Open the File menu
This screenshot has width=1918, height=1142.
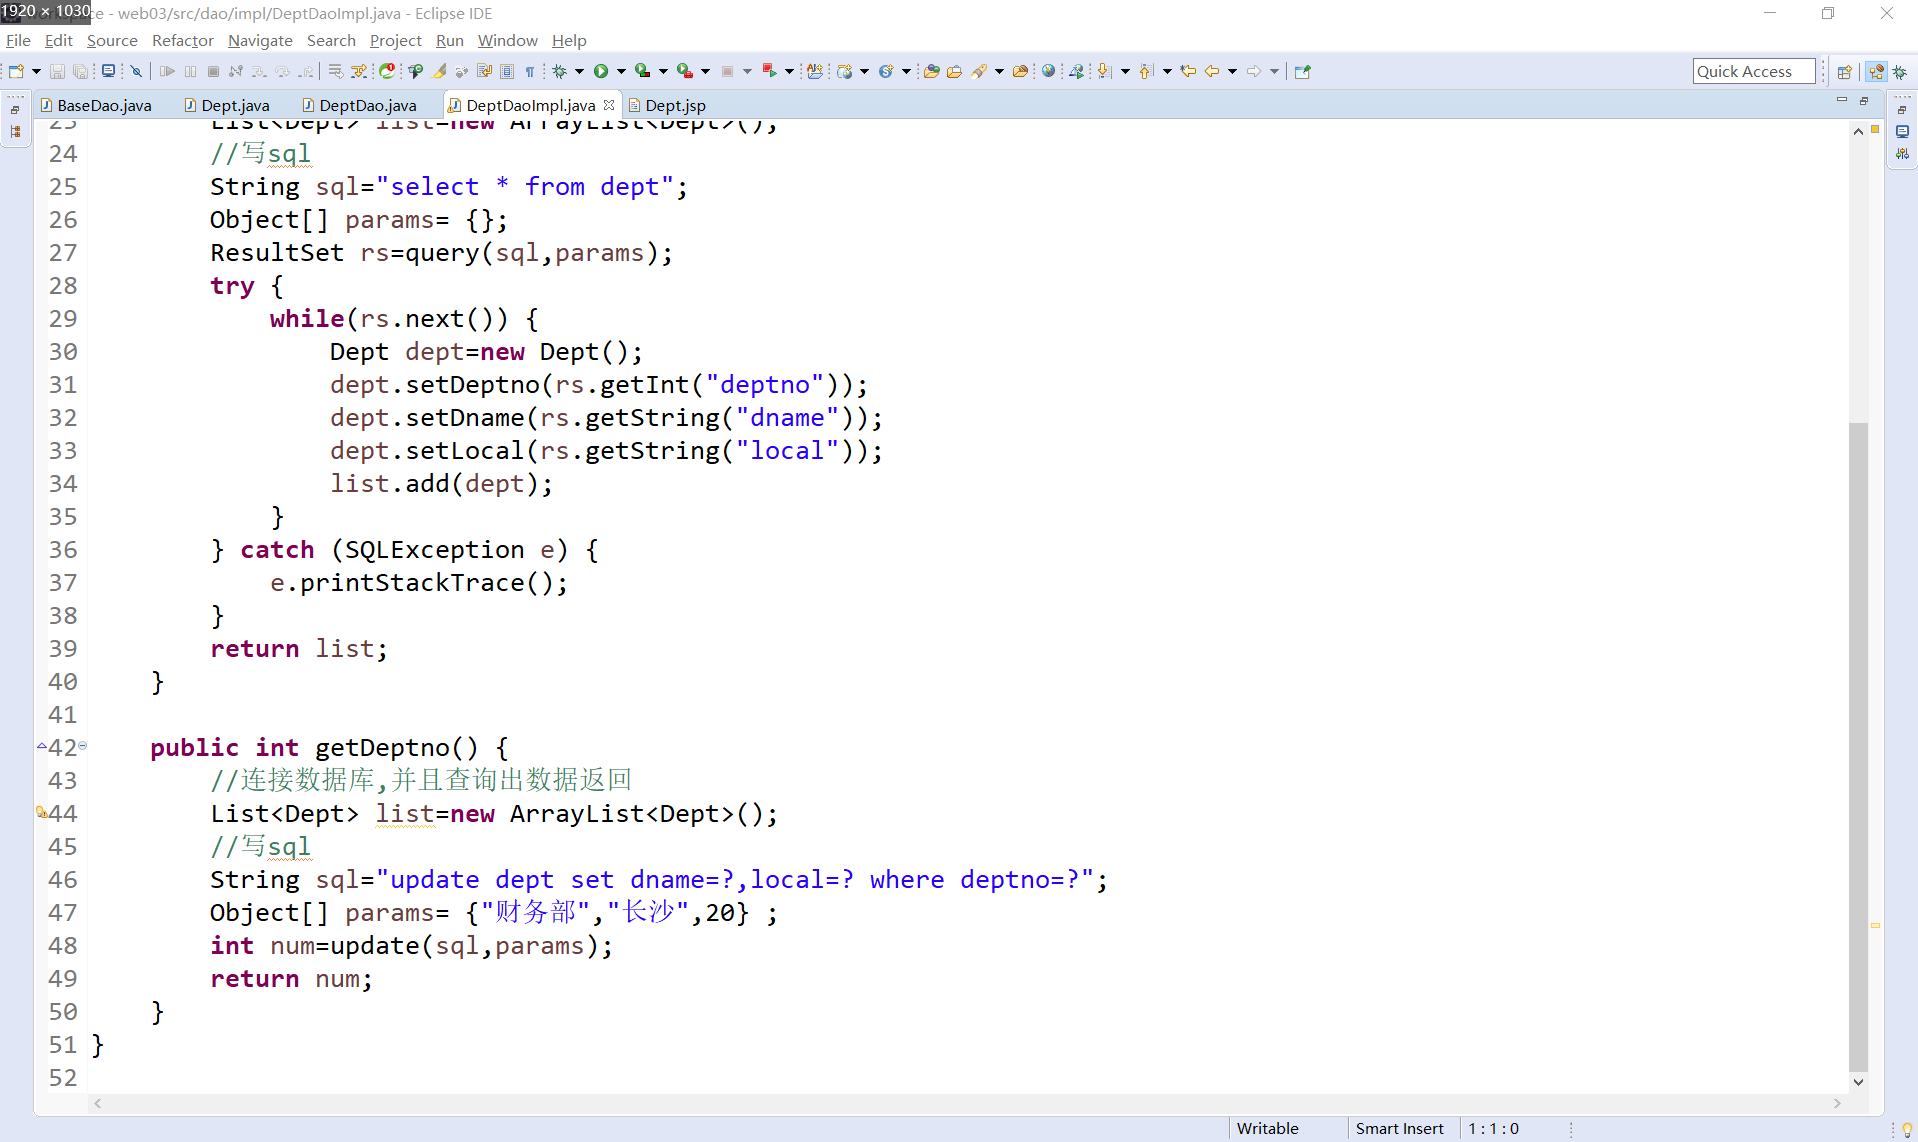(18, 40)
